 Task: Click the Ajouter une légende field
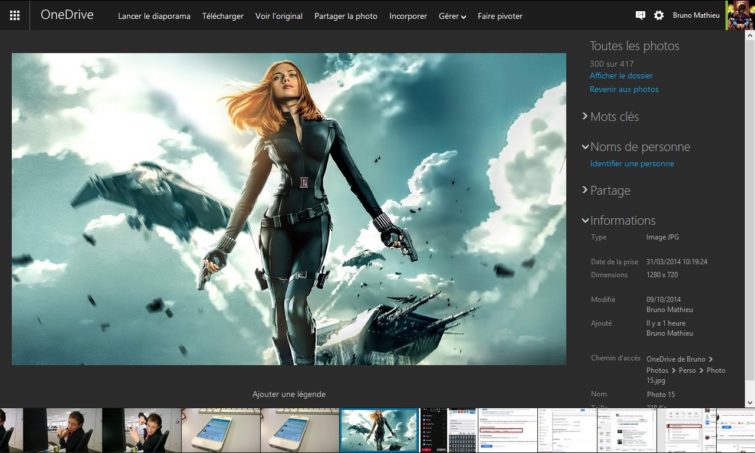(289, 394)
